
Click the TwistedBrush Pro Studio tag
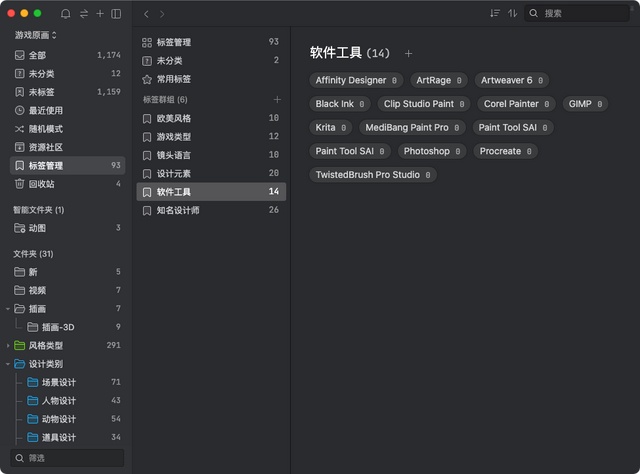(x=373, y=175)
